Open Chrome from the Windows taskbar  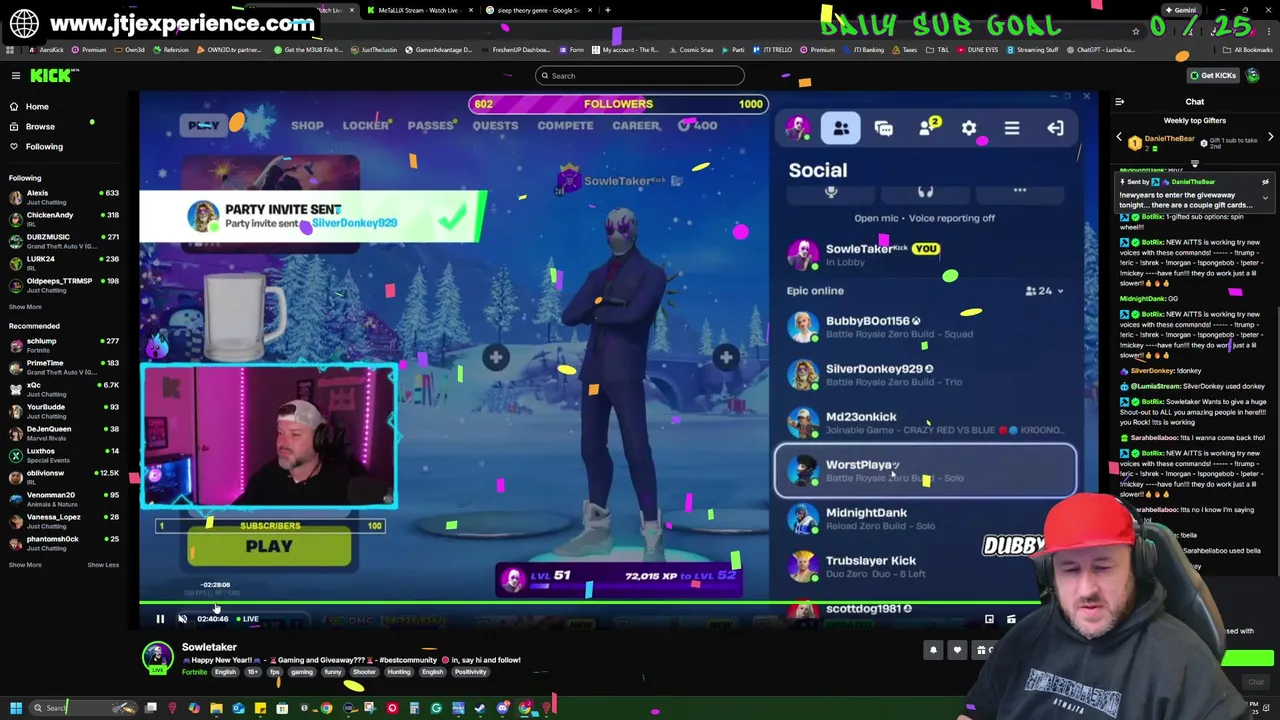(326, 708)
